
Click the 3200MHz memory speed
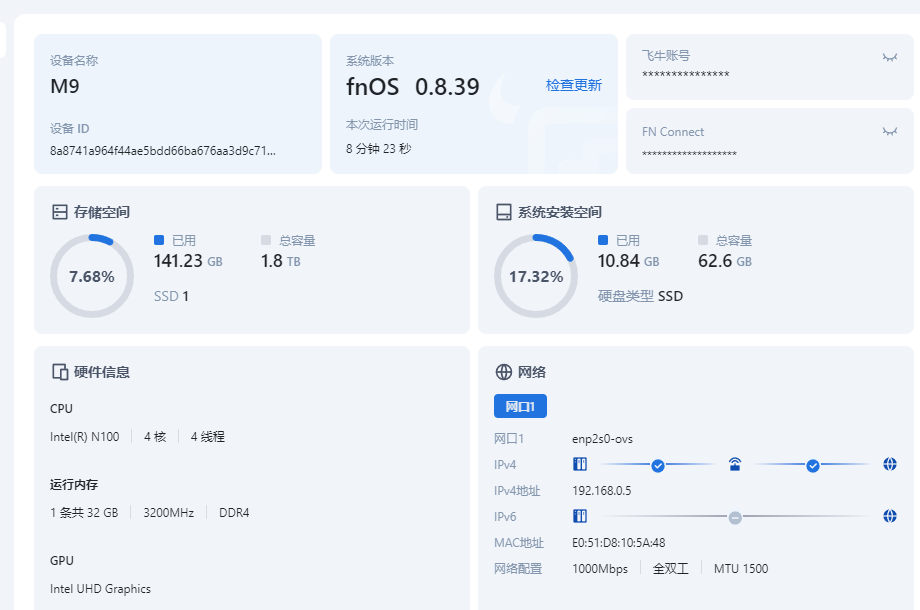coord(168,513)
